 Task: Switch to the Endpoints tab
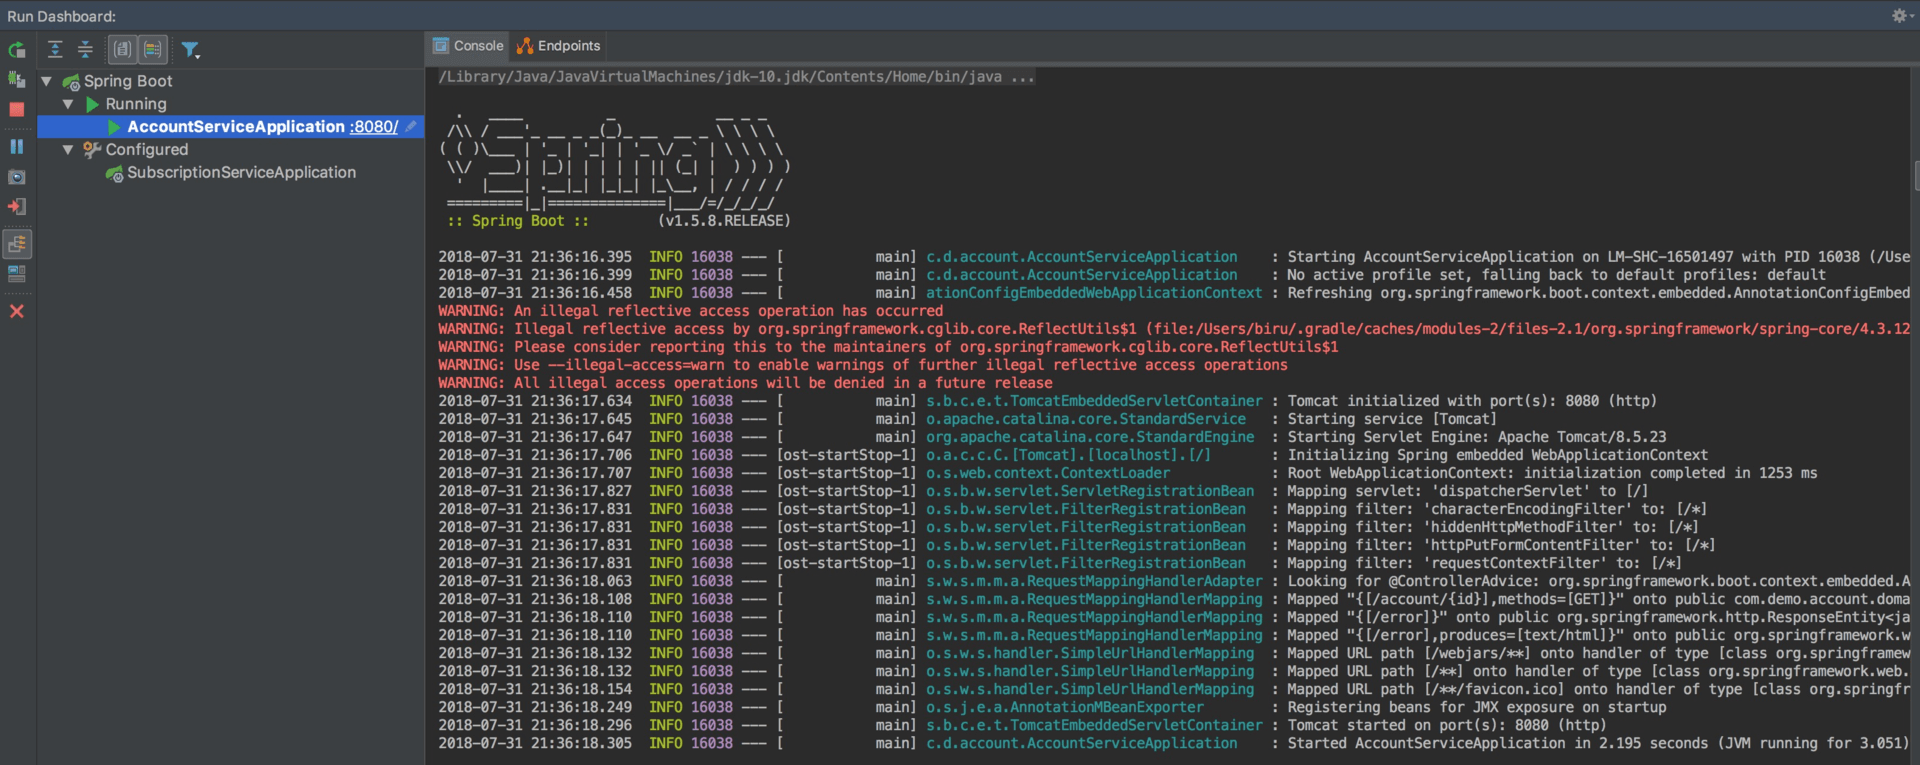click(559, 46)
